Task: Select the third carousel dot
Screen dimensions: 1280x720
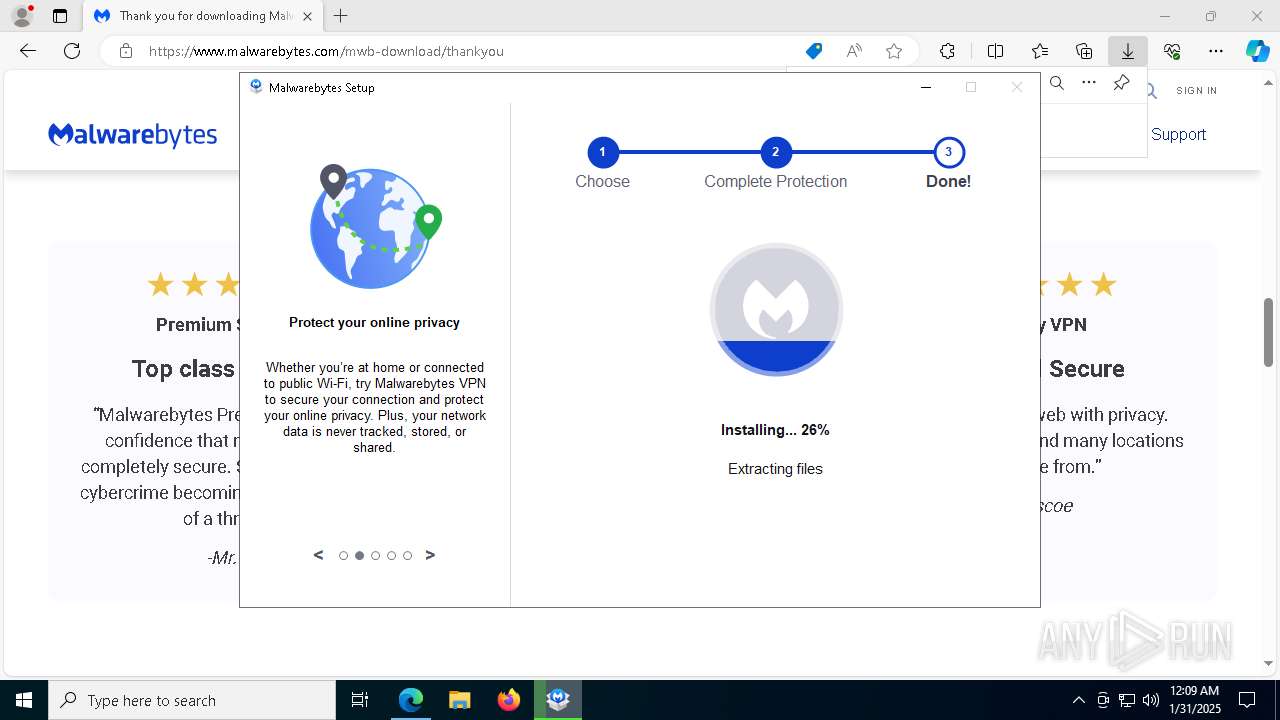Action: tap(375, 556)
